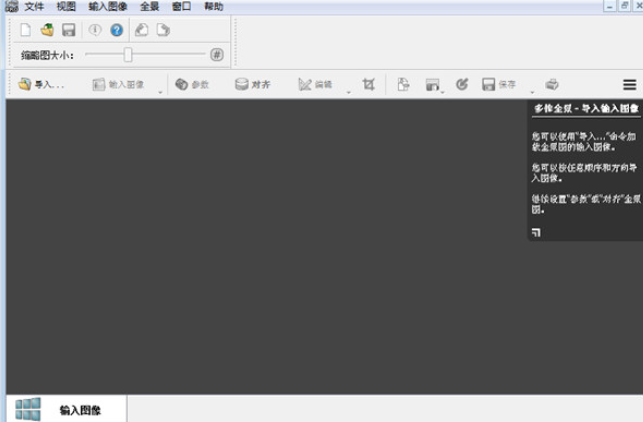Click the open project folder icon

pos(47,30)
